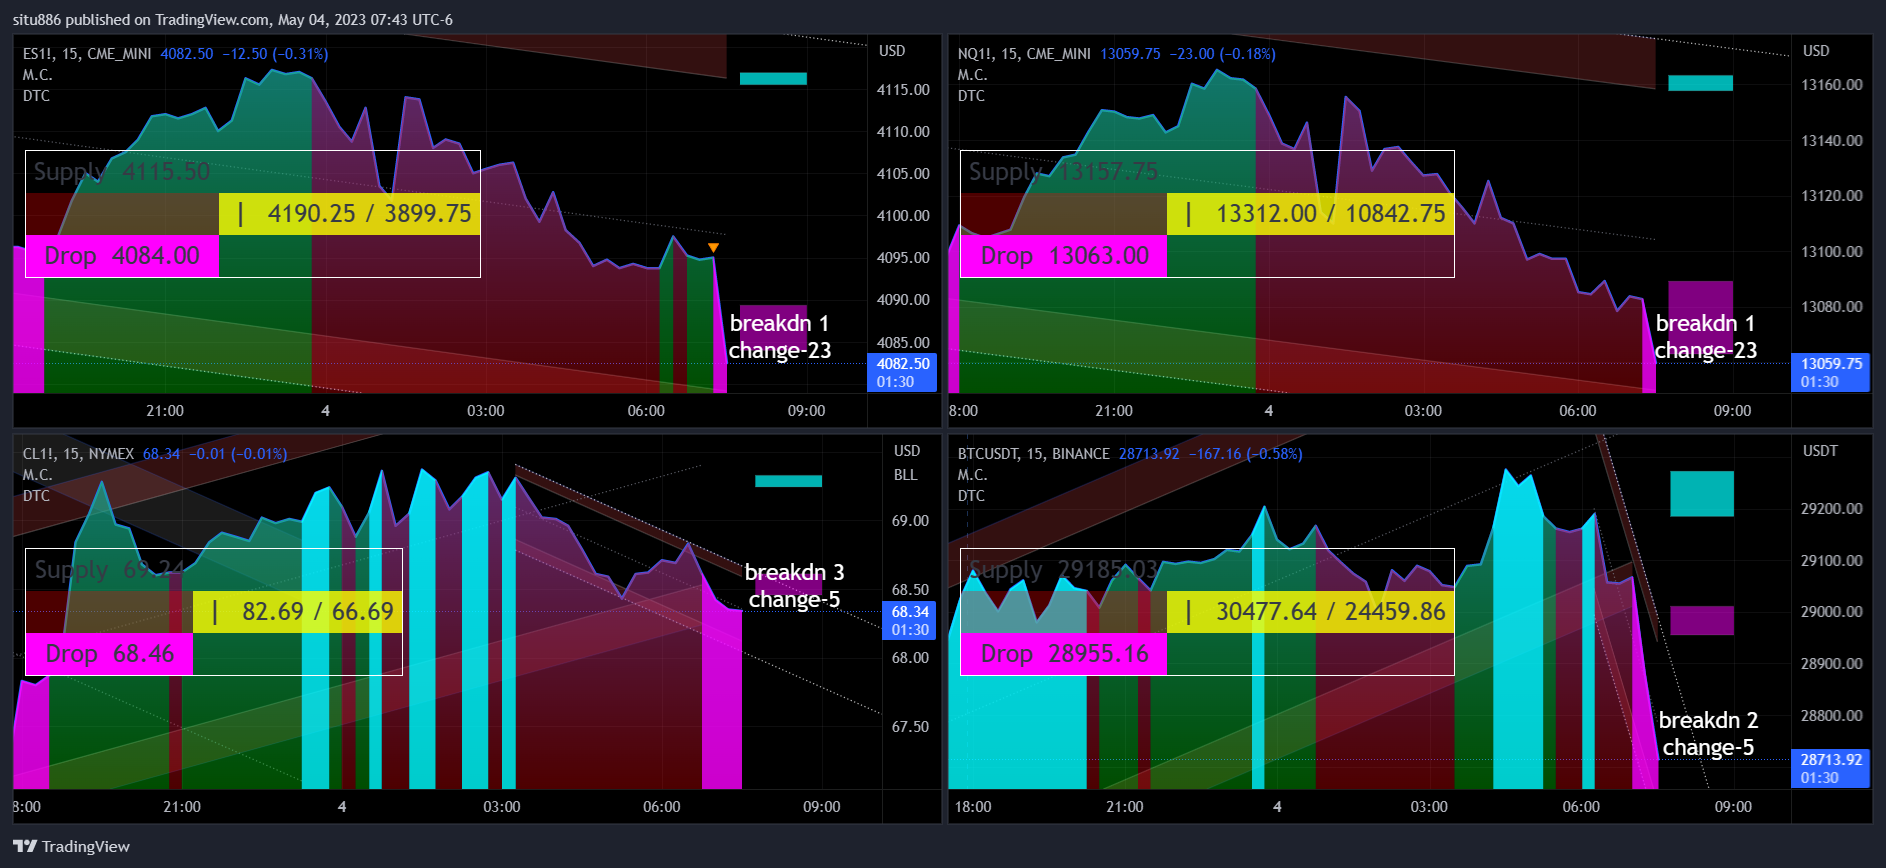Screen dimensions: 1886x868
Task: Click the USD currency label on NQ1! chart
Action: pos(1816,51)
